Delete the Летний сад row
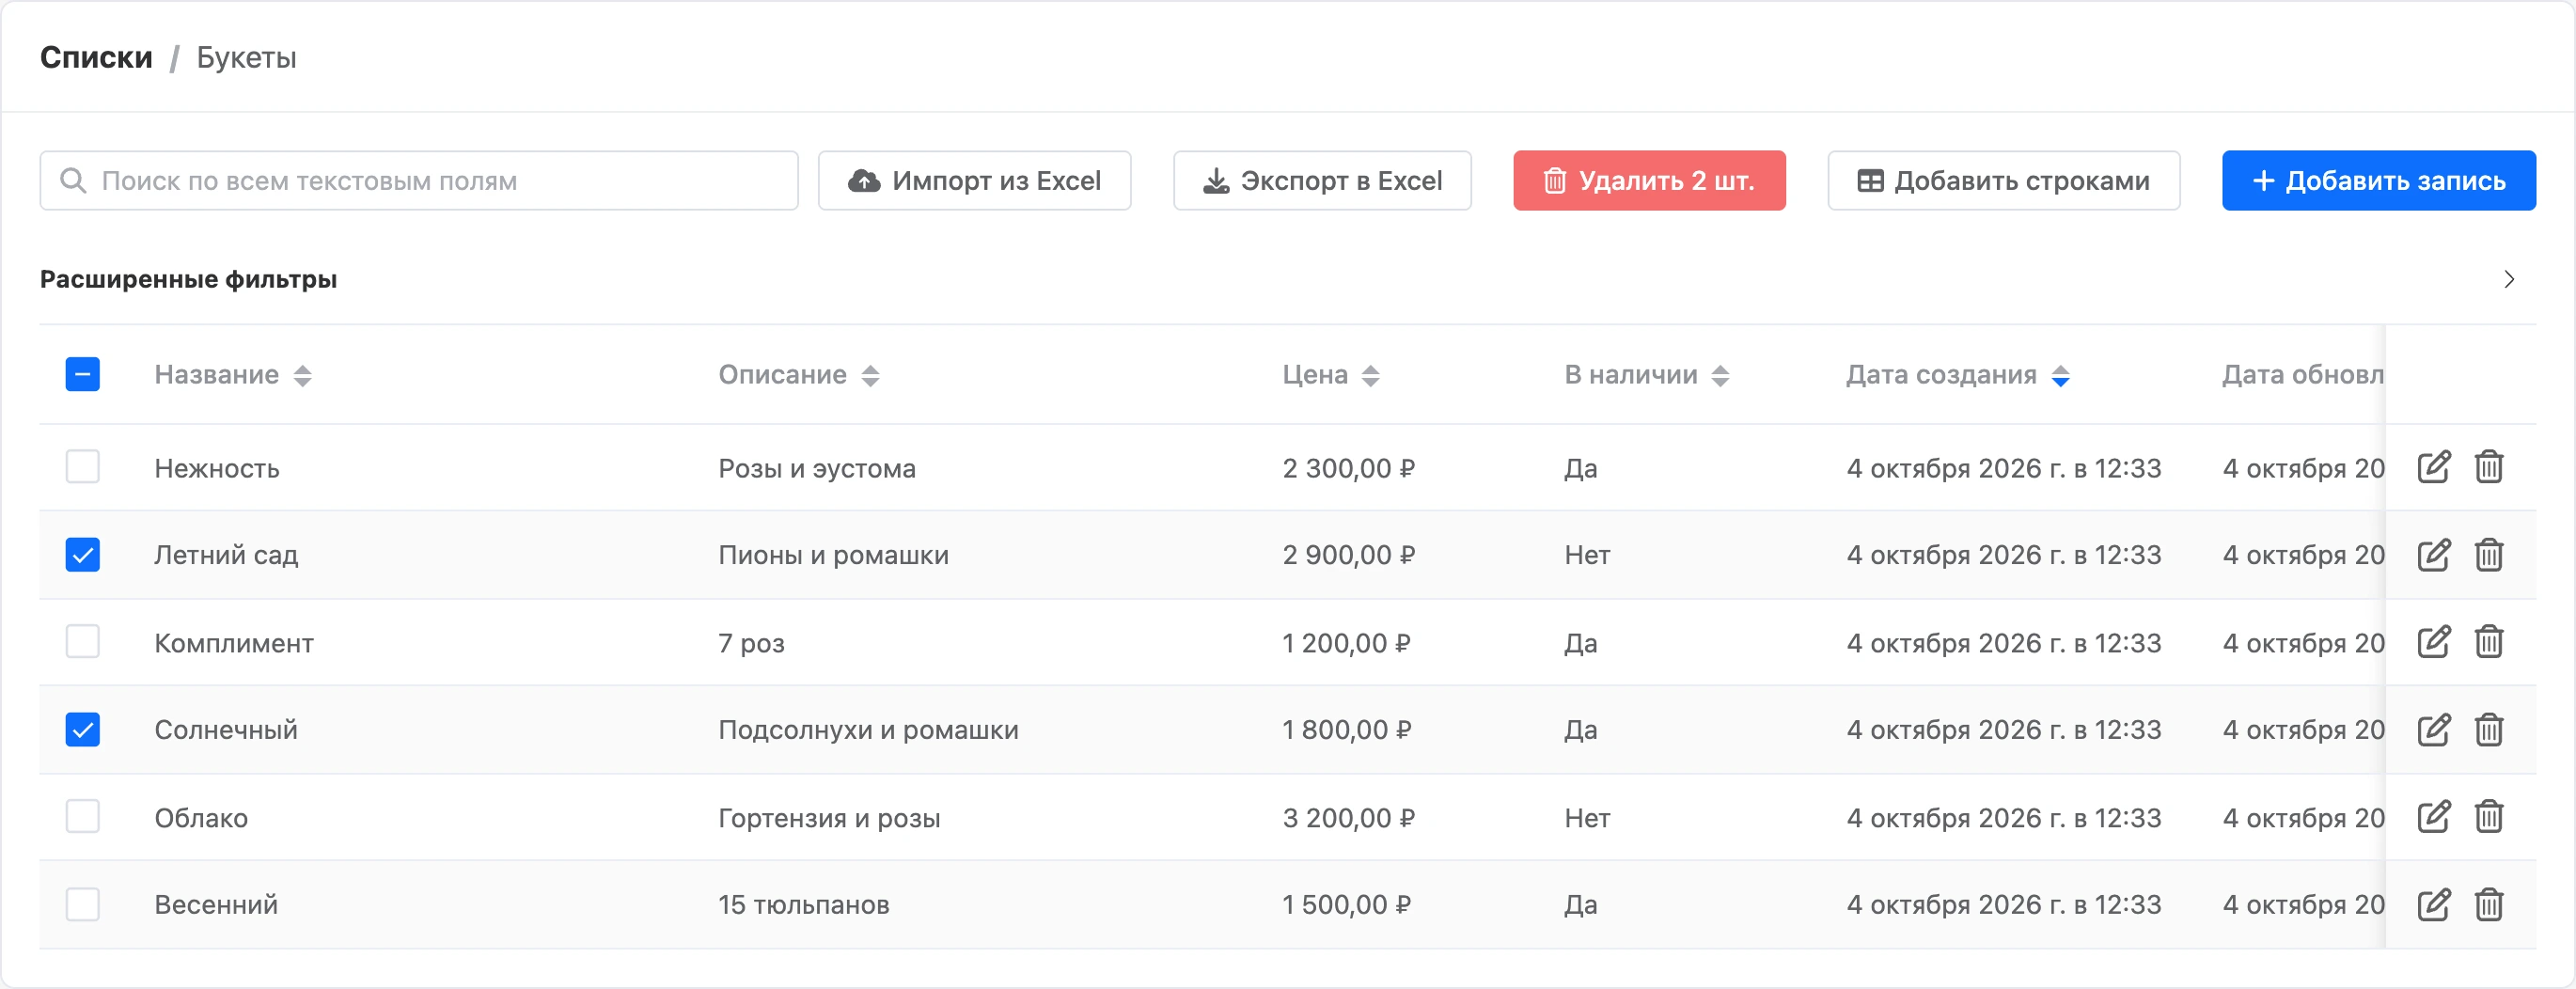 [2489, 555]
